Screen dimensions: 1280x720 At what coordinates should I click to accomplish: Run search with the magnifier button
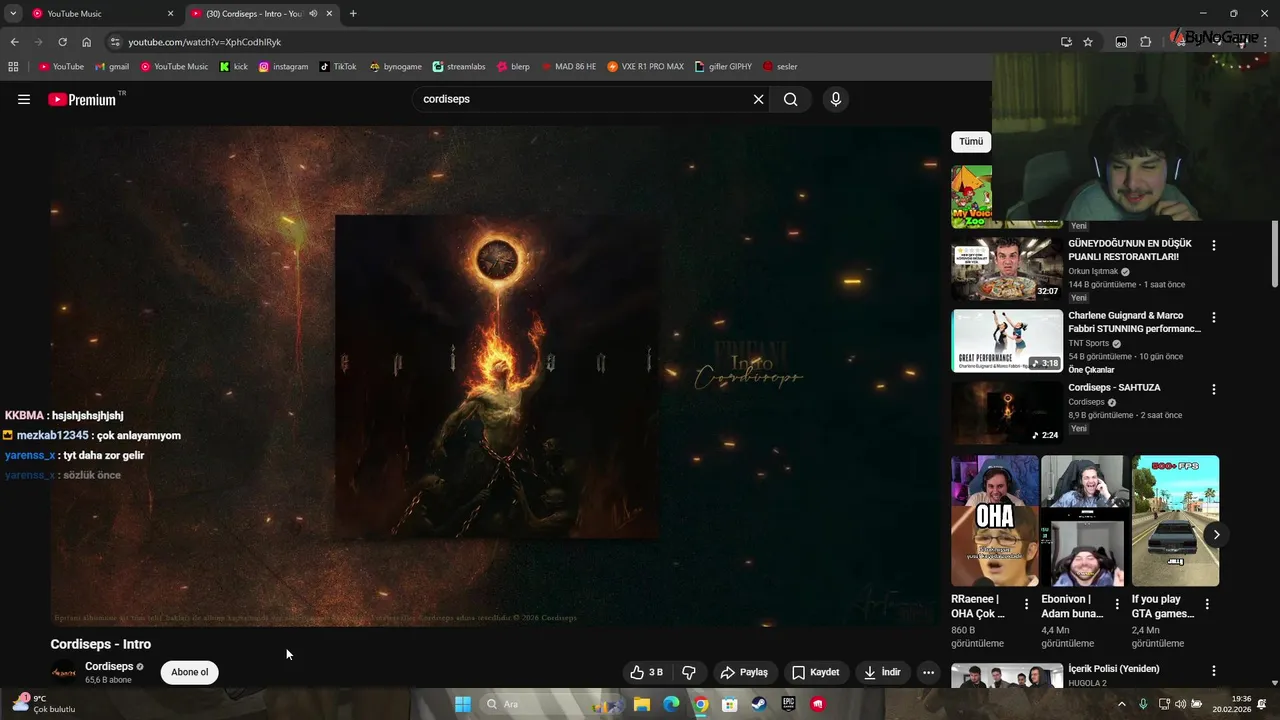[x=791, y=99]
